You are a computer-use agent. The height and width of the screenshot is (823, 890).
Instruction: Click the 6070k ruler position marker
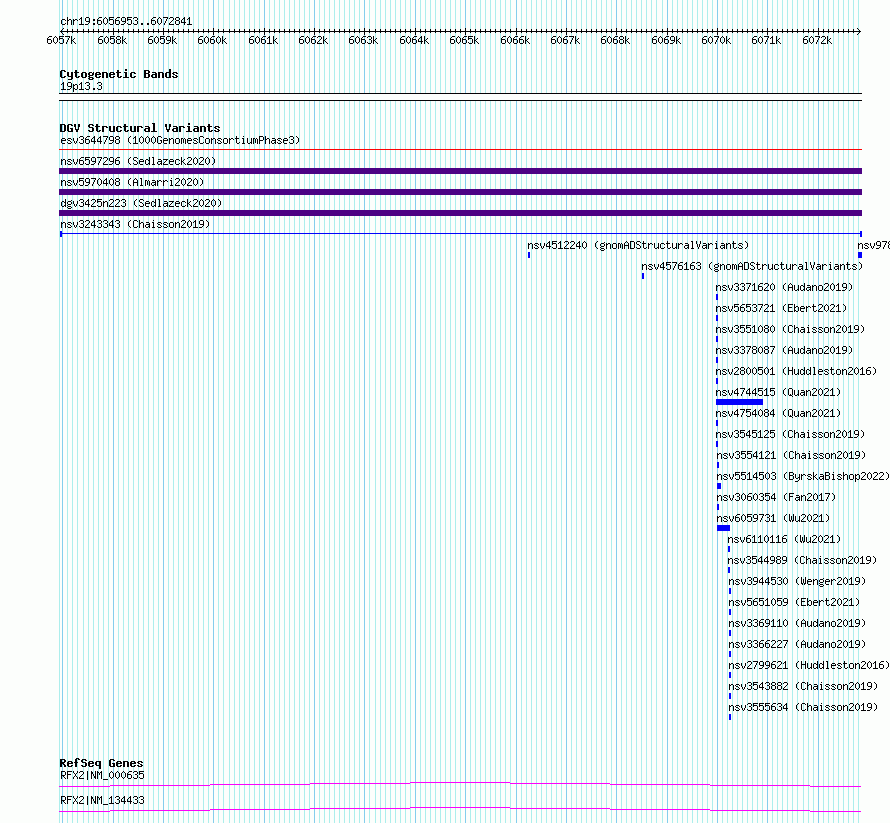716,40
